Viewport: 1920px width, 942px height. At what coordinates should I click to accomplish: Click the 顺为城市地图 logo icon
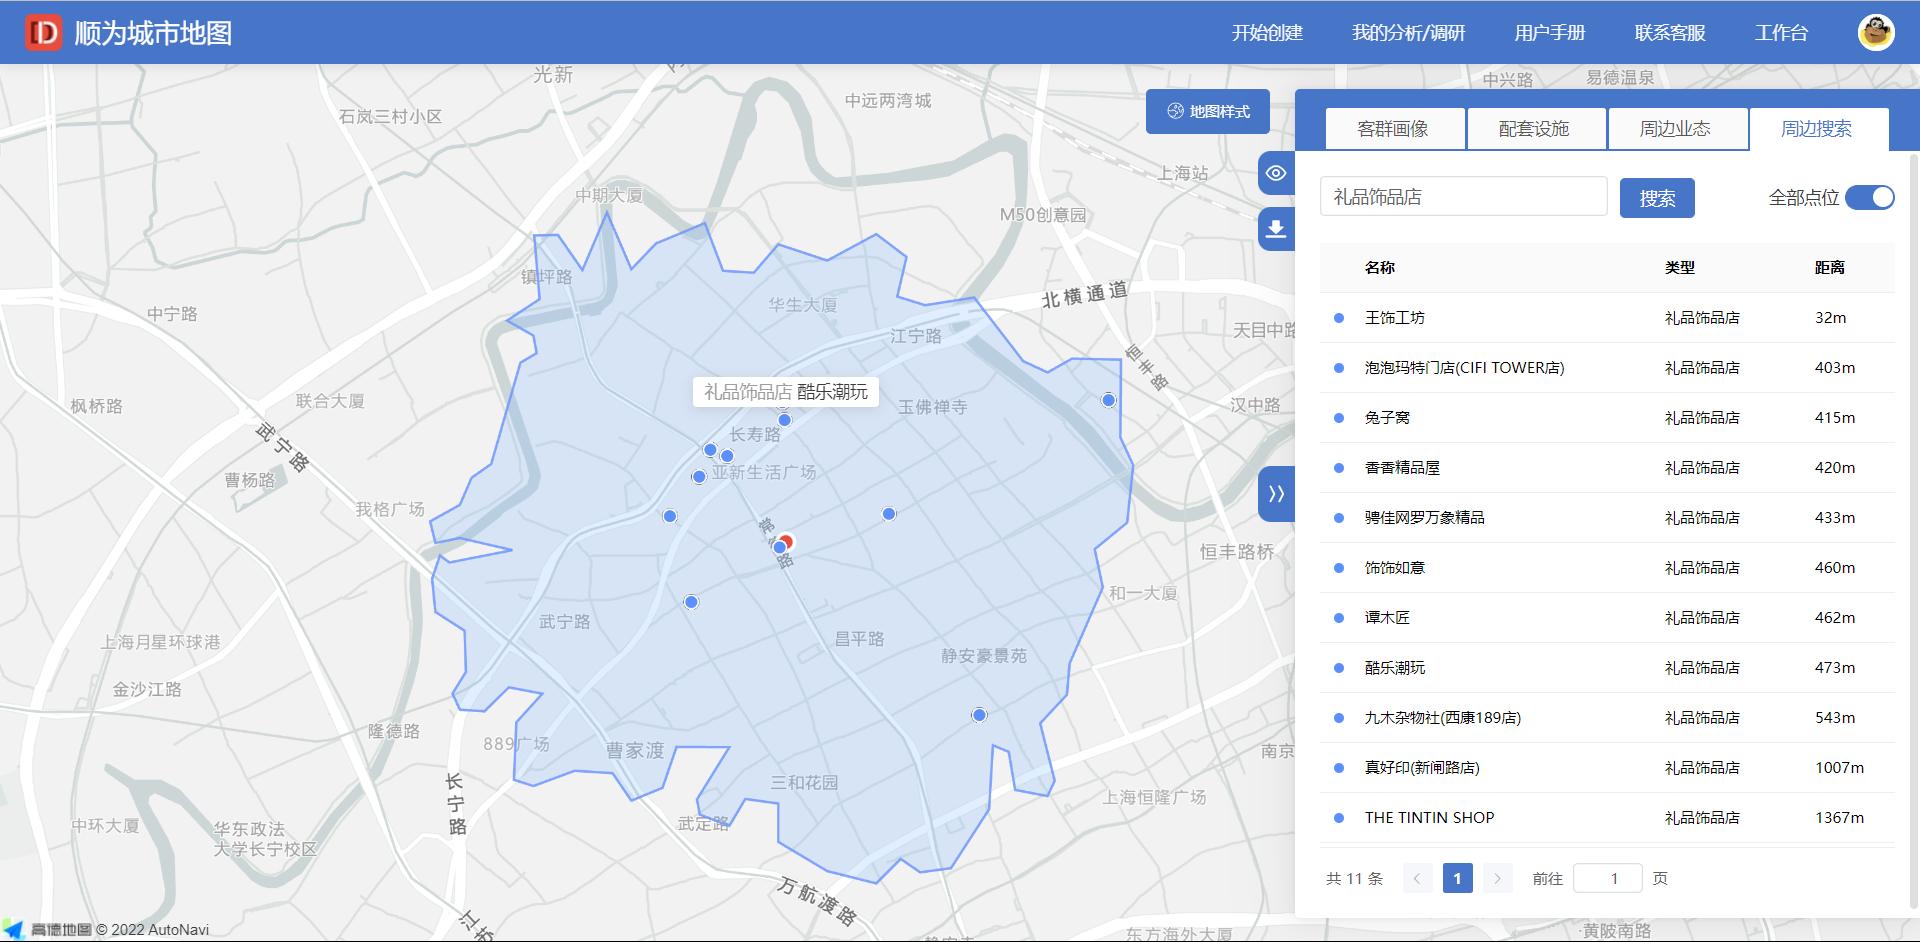(43, 33)
